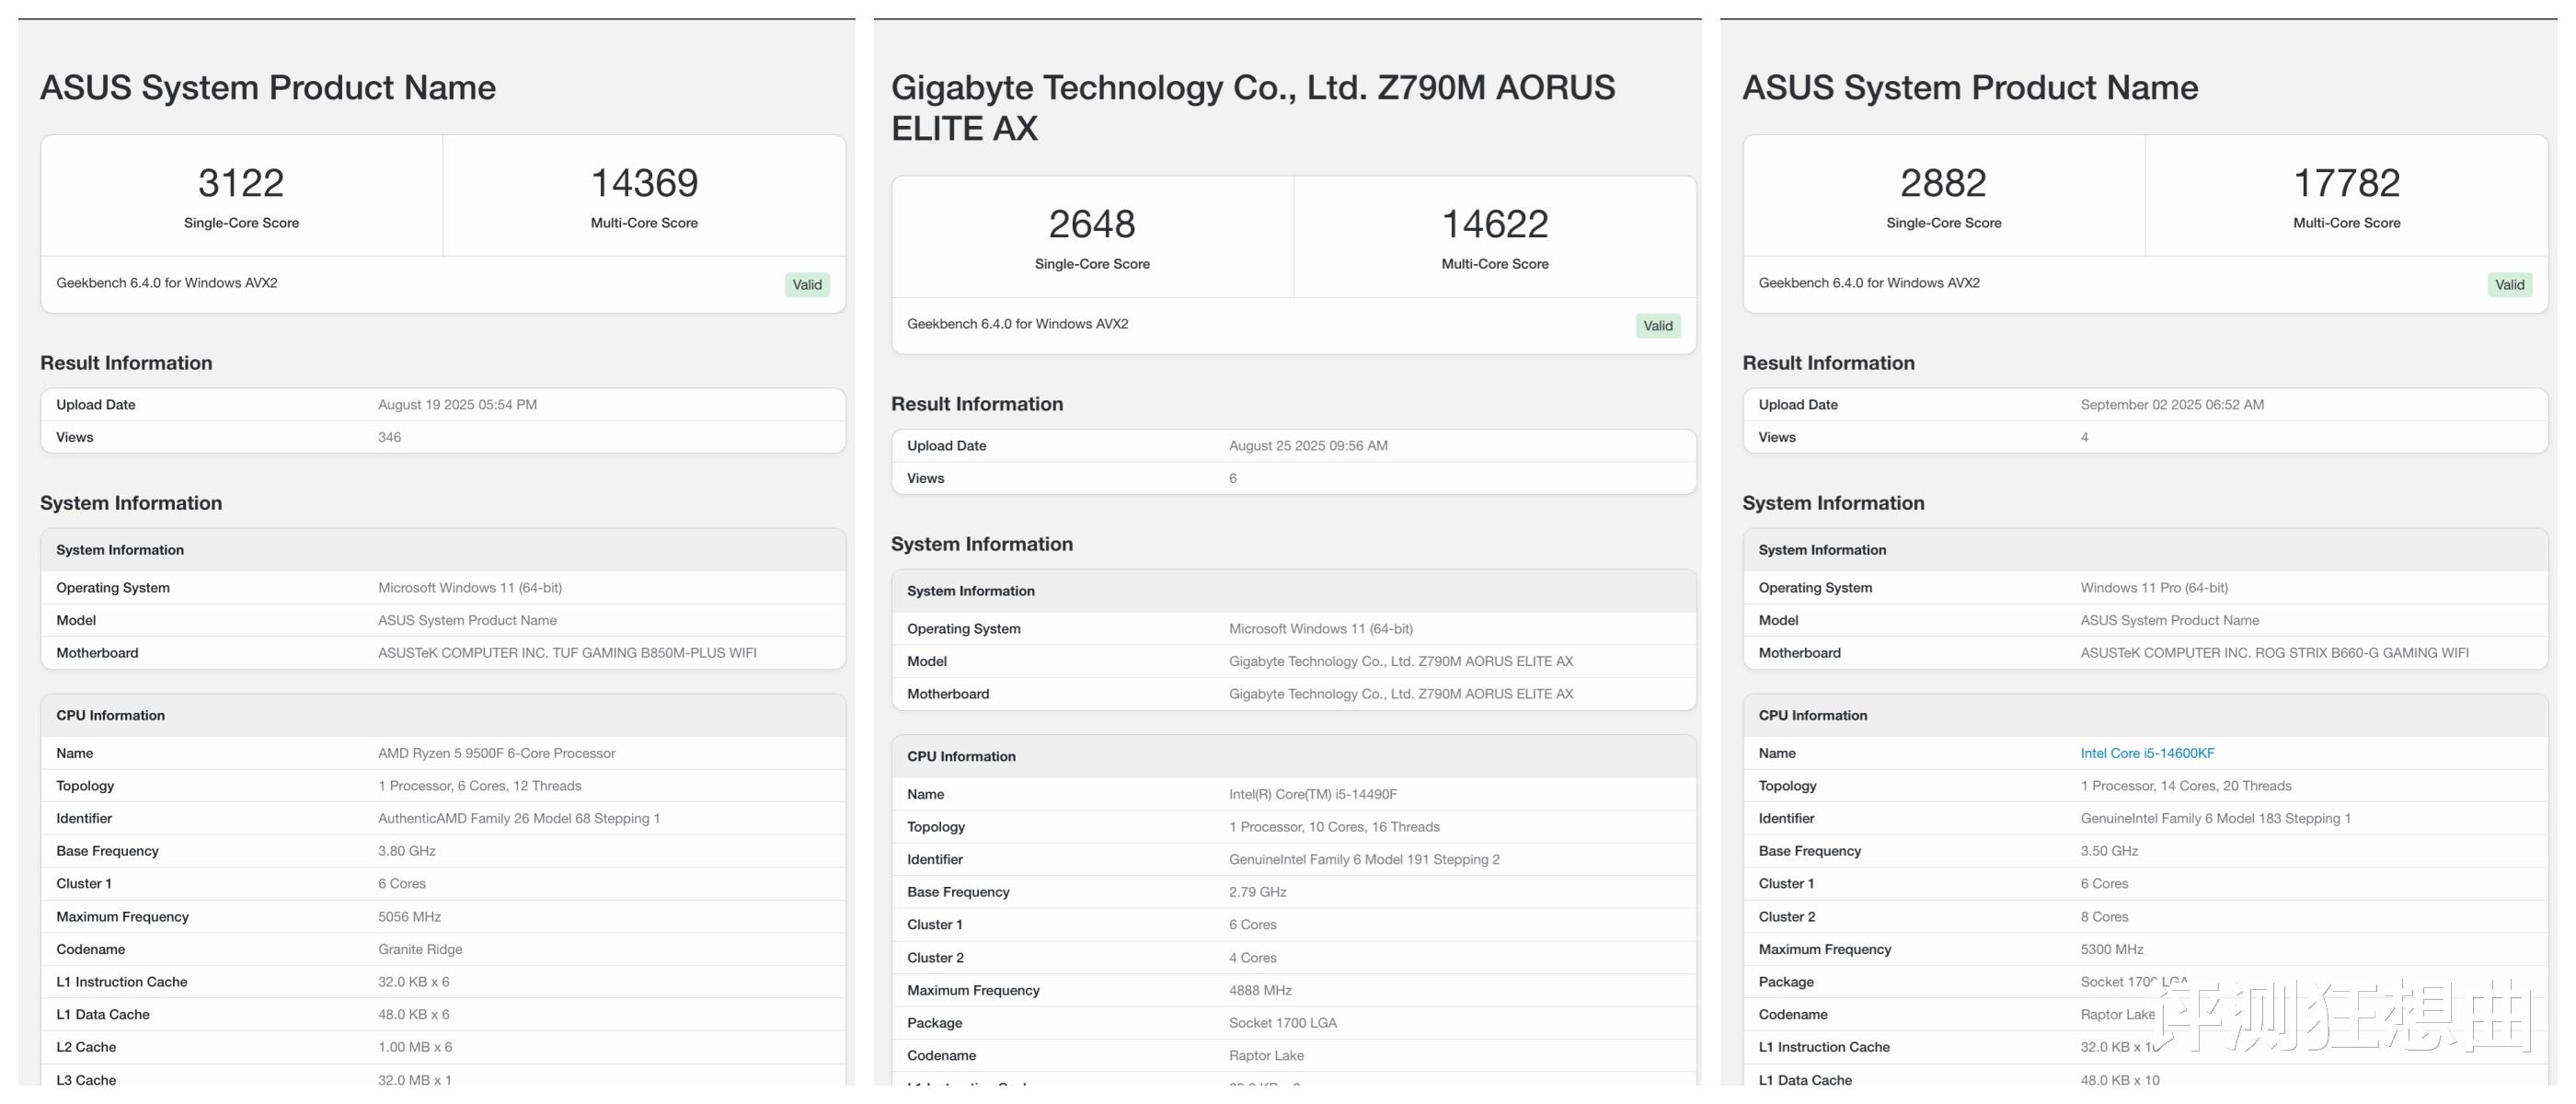This screenshot has width=2576, height=1104.
Task: Click the 5056 MHz maximum frequency value
Action: point(409,916)
